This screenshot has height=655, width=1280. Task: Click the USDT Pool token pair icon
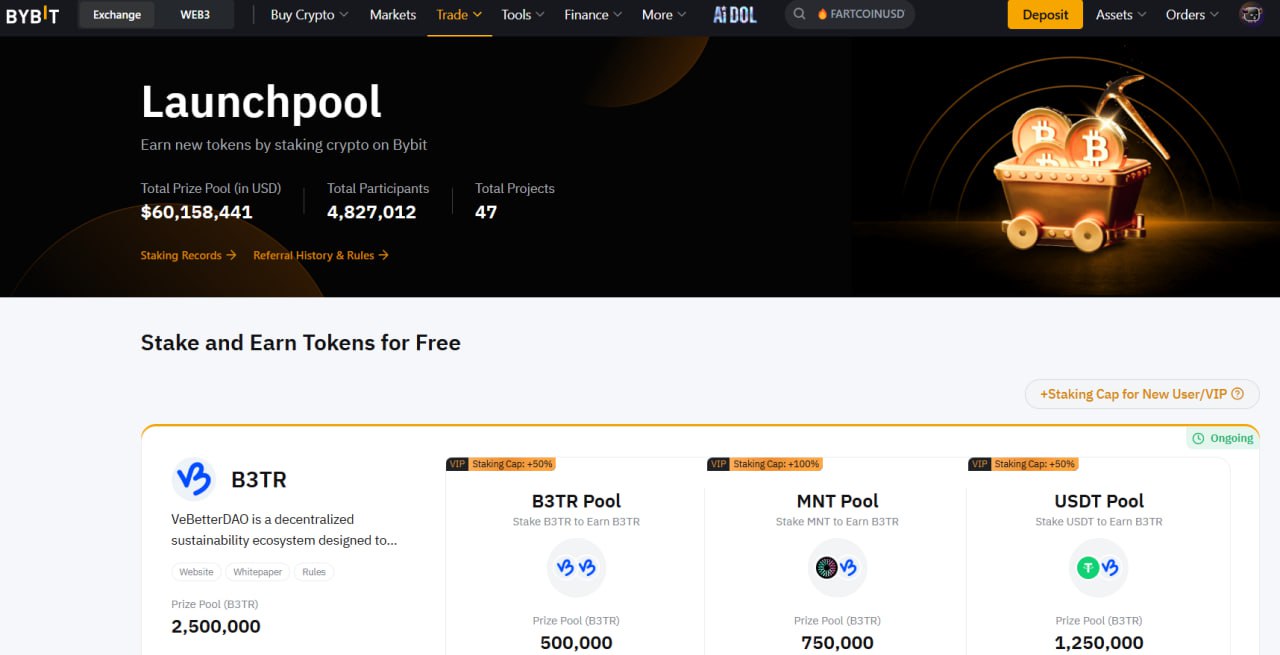1098,567
